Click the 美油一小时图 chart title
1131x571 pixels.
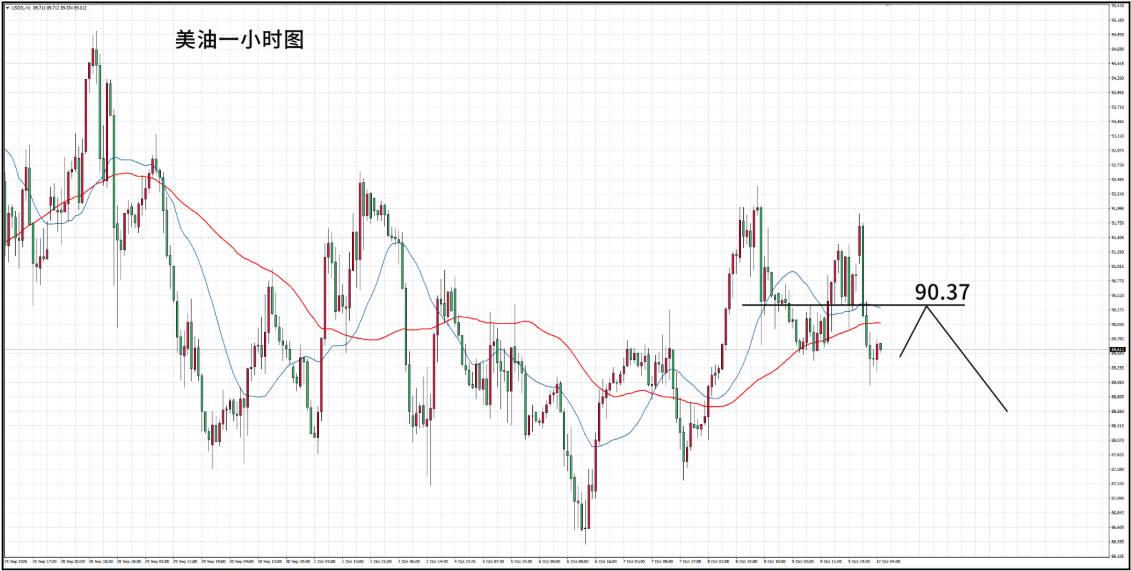click(239, 39)
